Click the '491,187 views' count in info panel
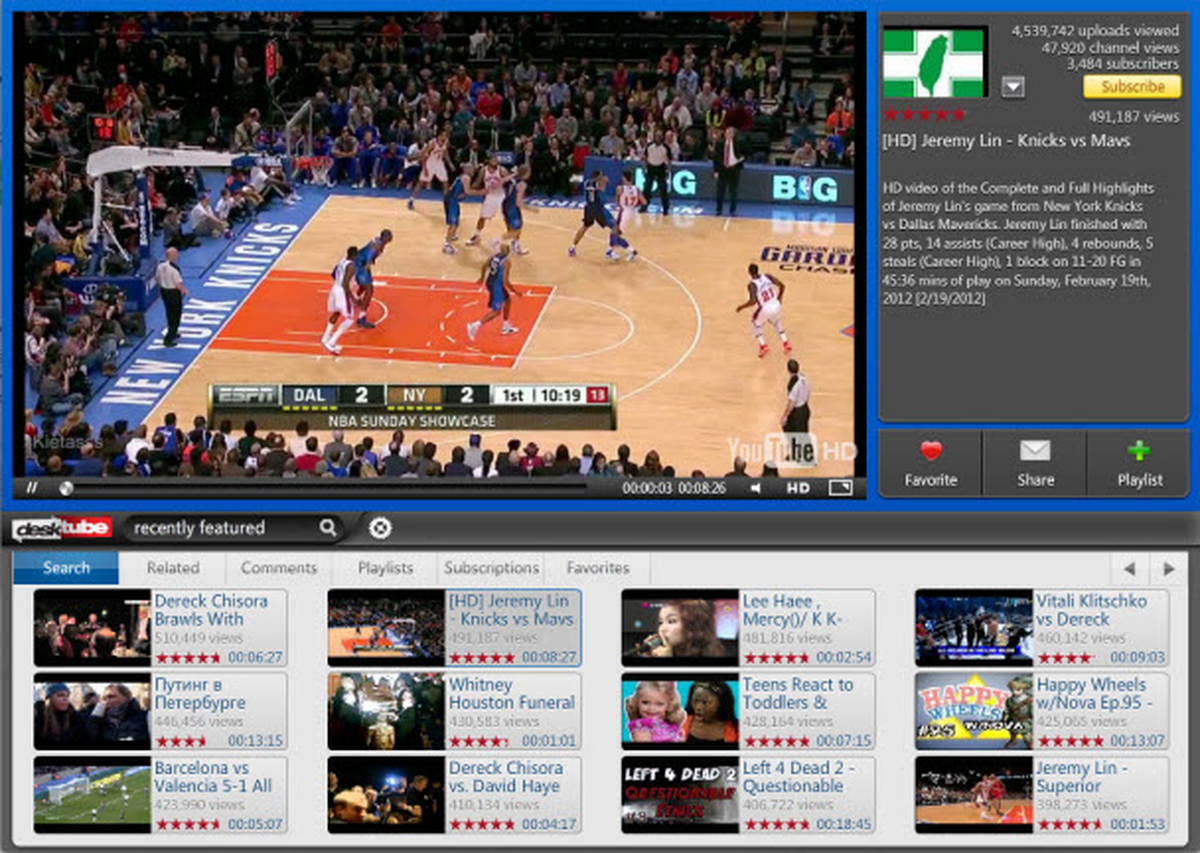The image size is (1200, 853). [1134, 116]
